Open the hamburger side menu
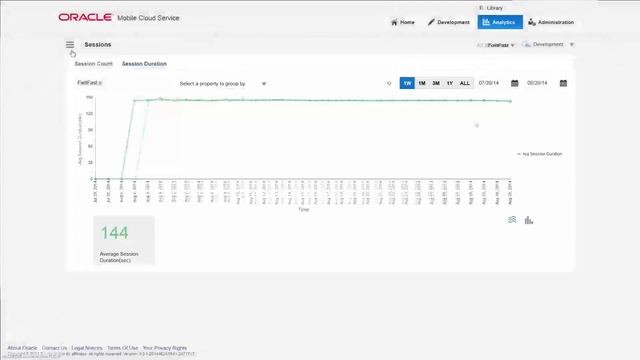 (x=70, y=44)
